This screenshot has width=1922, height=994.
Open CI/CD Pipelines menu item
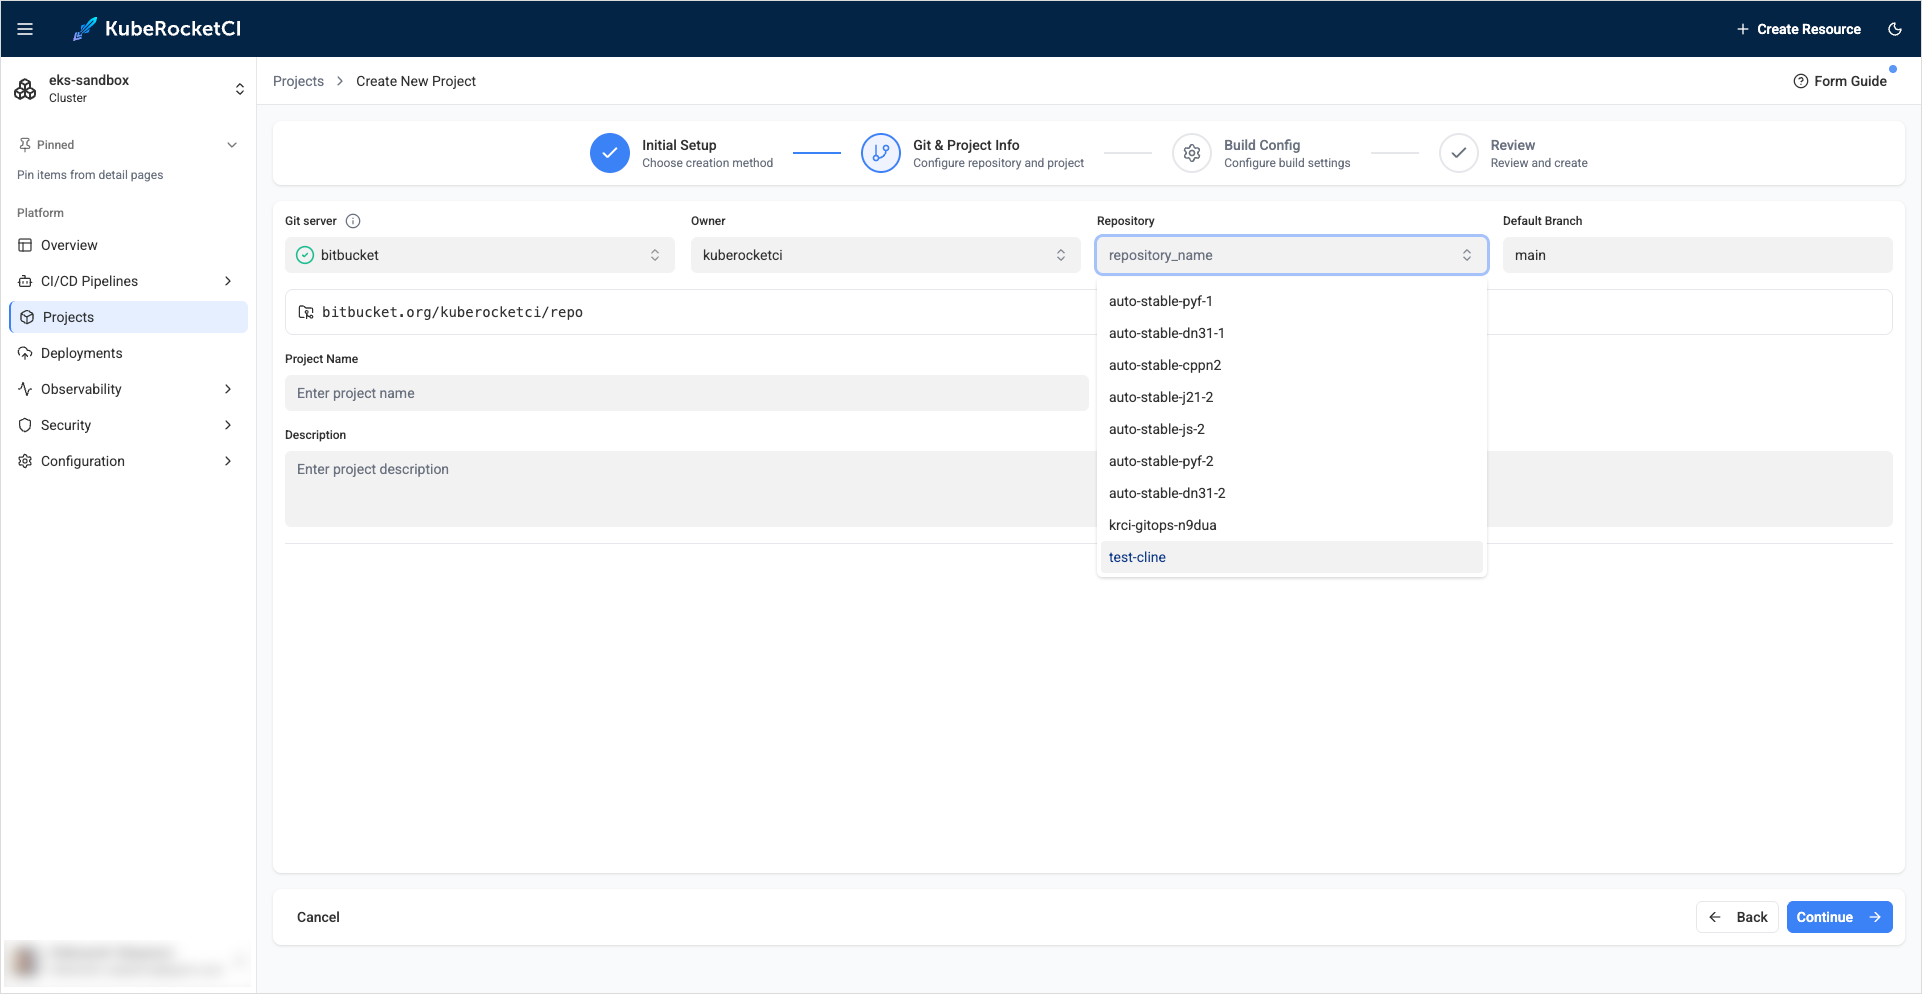tap(128, 281)
